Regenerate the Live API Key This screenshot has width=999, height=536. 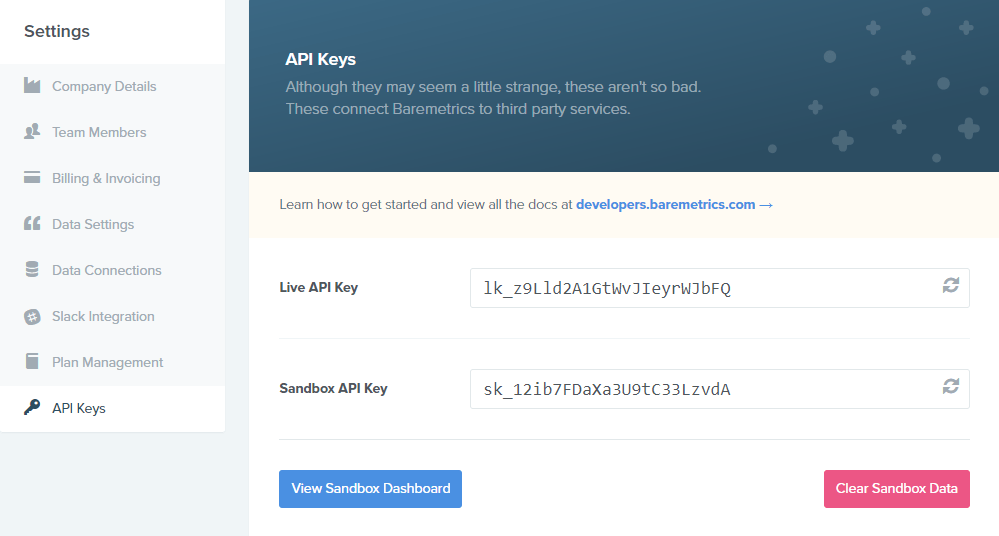[951, 286]
